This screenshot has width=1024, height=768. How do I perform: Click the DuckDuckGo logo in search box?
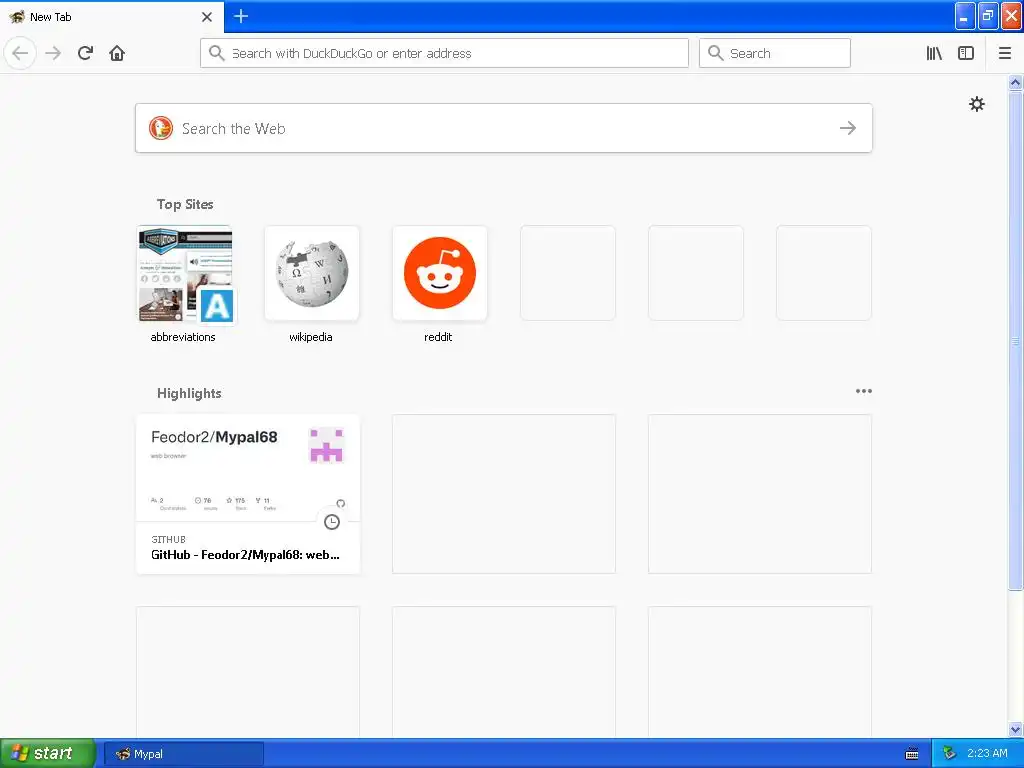tap(161, 128)
